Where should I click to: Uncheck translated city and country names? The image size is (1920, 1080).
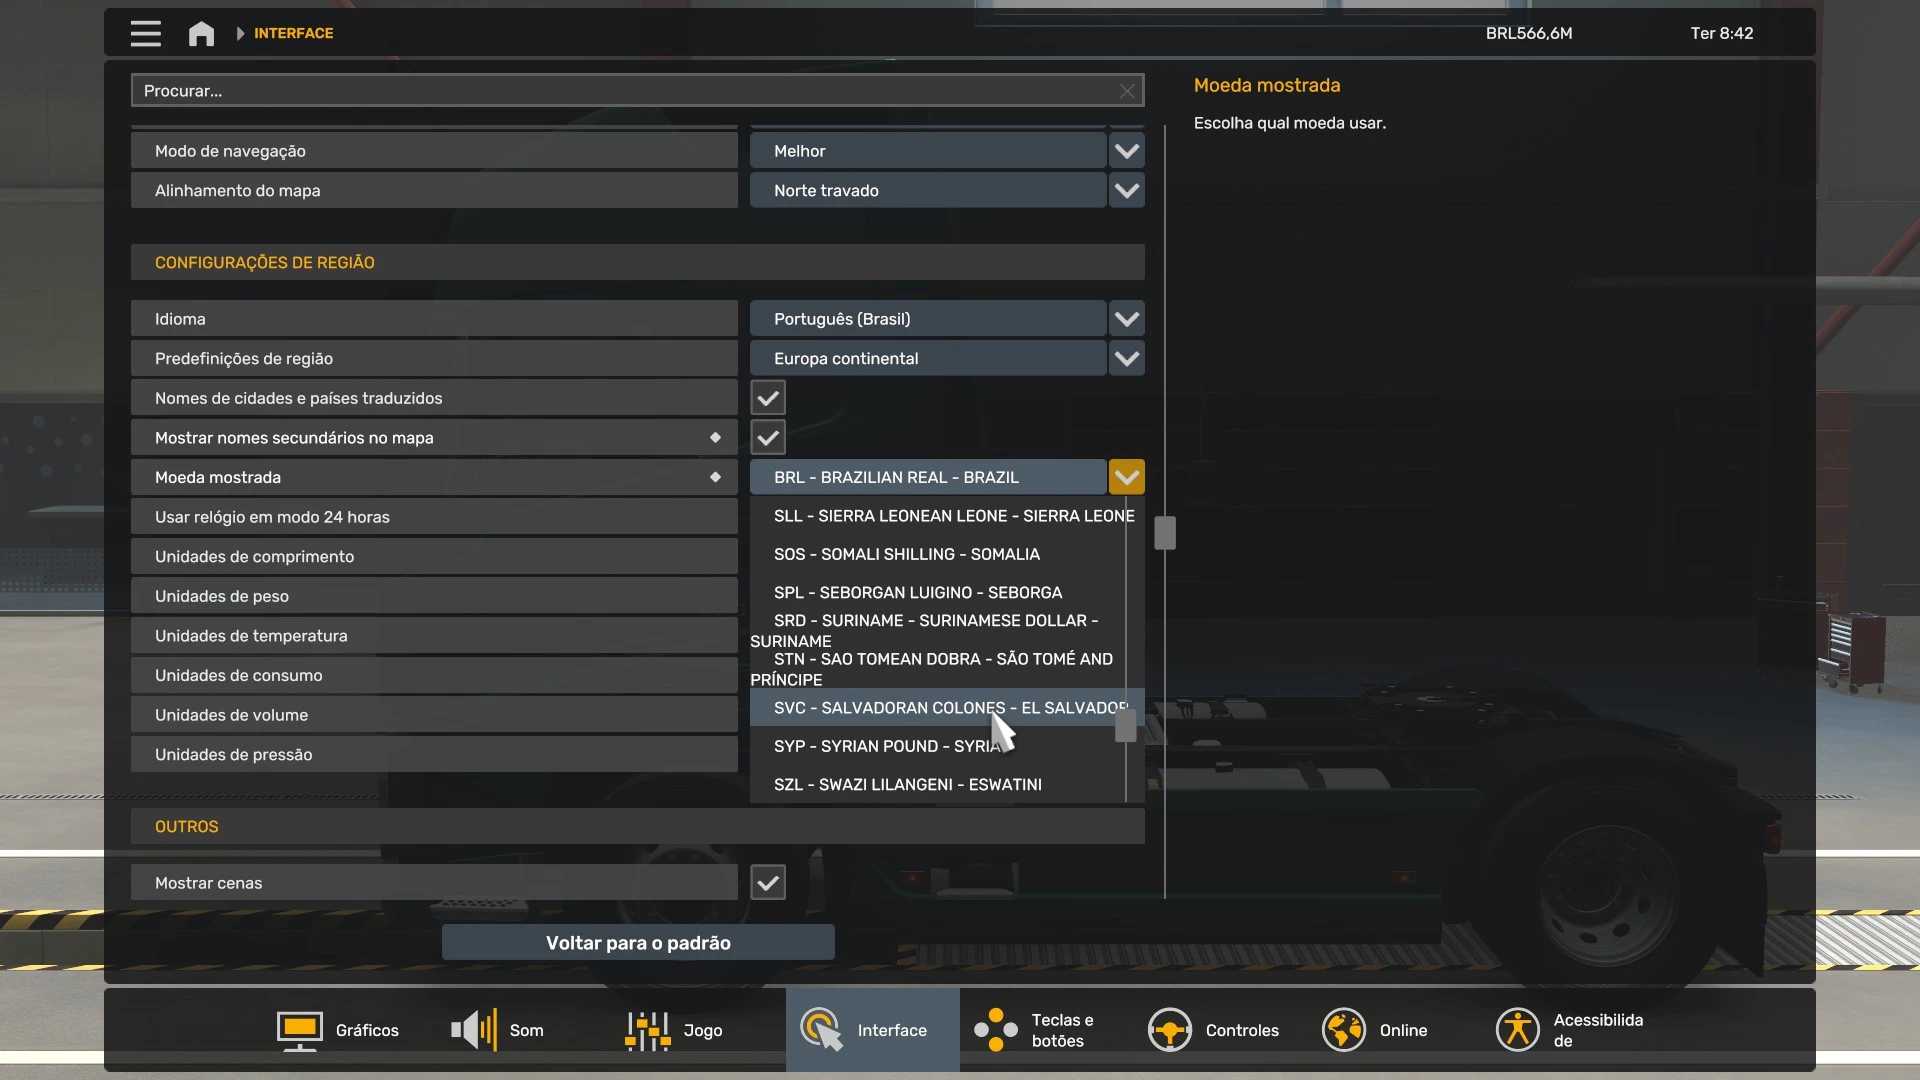pos(768,398)
